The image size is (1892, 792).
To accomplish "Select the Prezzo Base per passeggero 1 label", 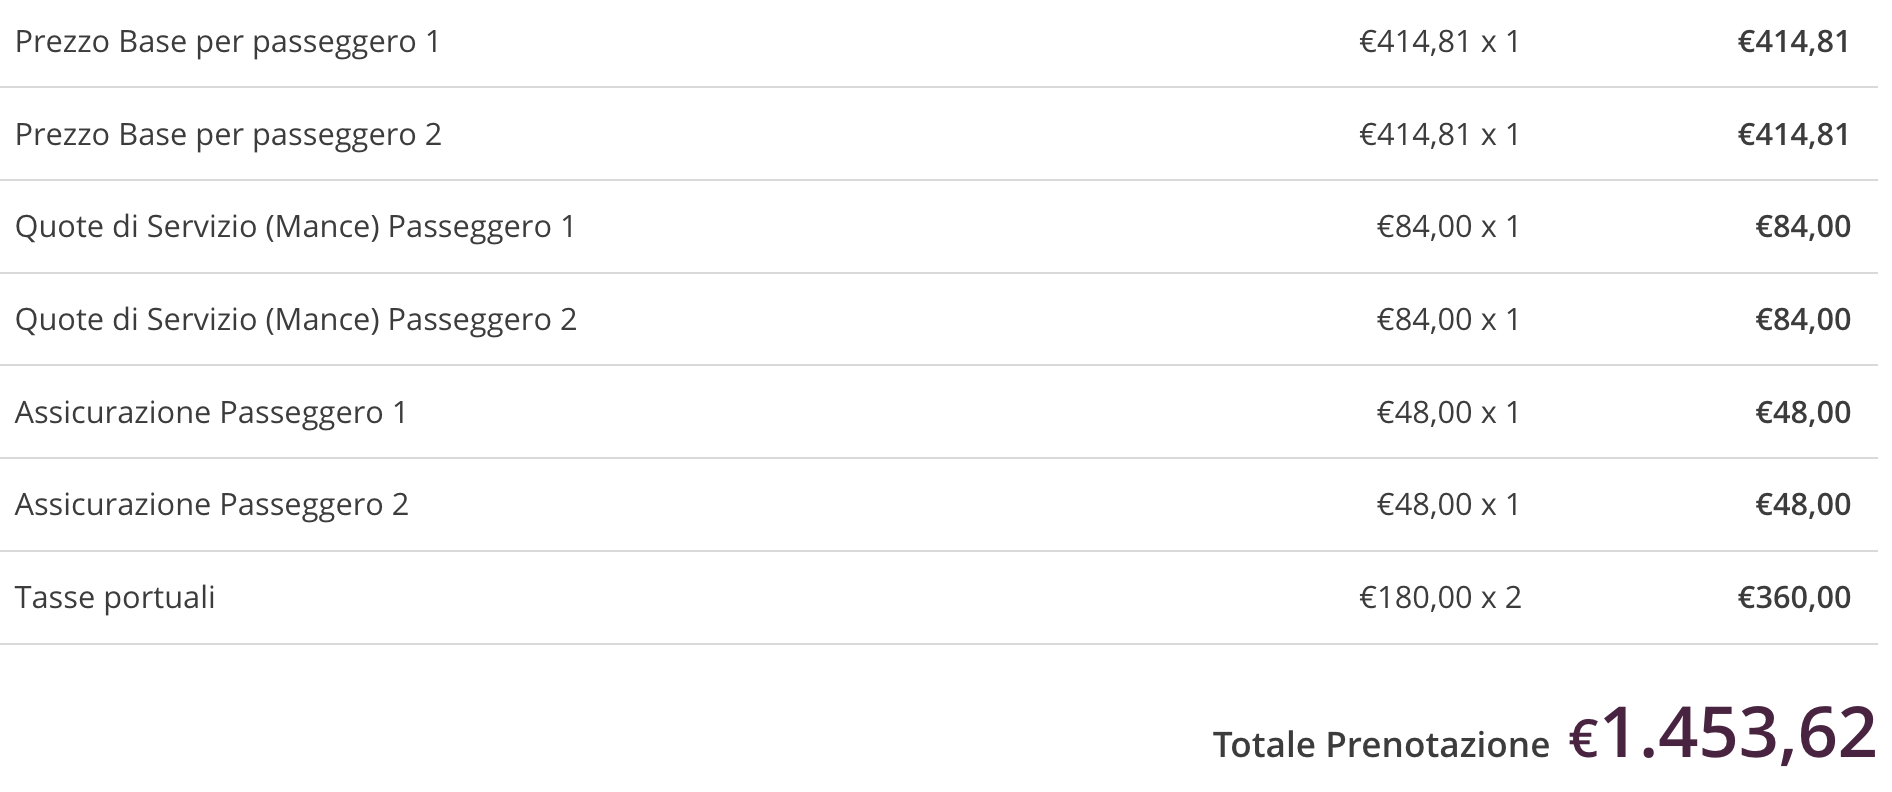I will [228, 42].
